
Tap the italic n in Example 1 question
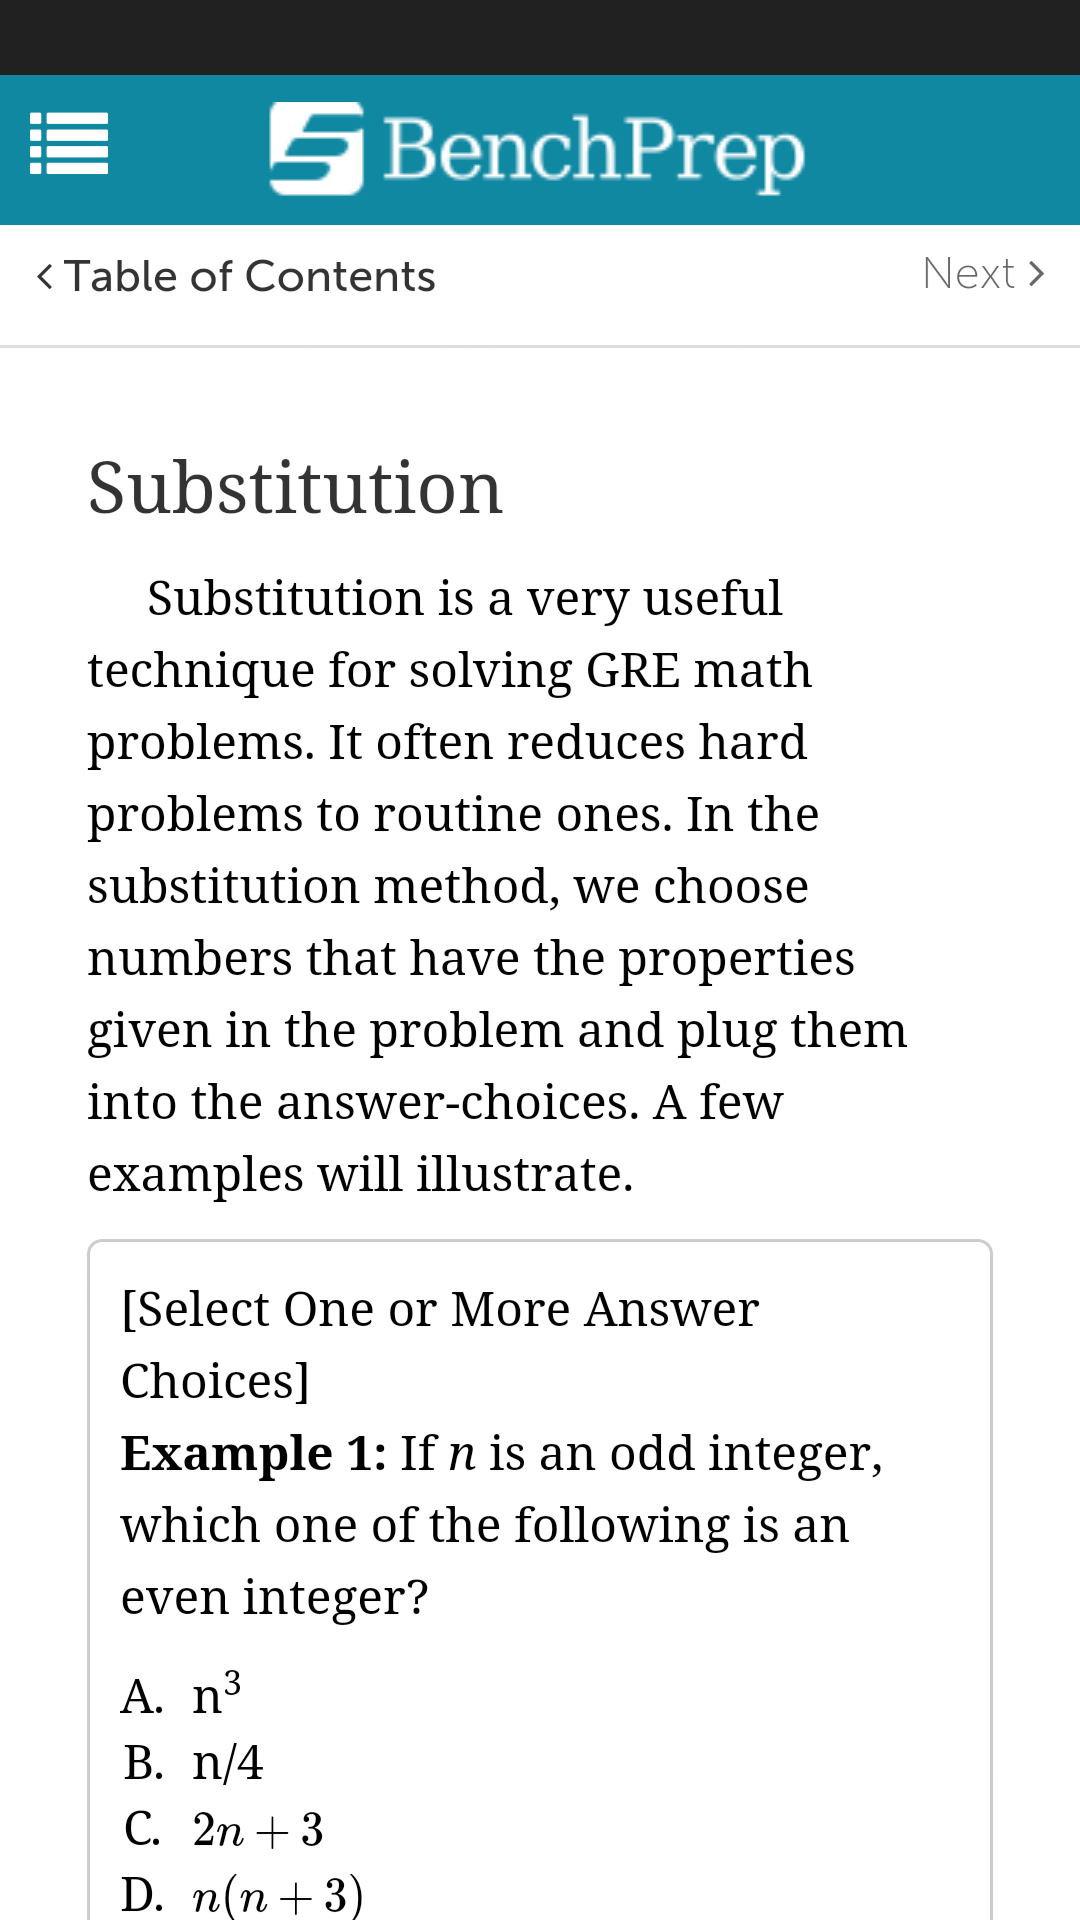(462, 1454)
